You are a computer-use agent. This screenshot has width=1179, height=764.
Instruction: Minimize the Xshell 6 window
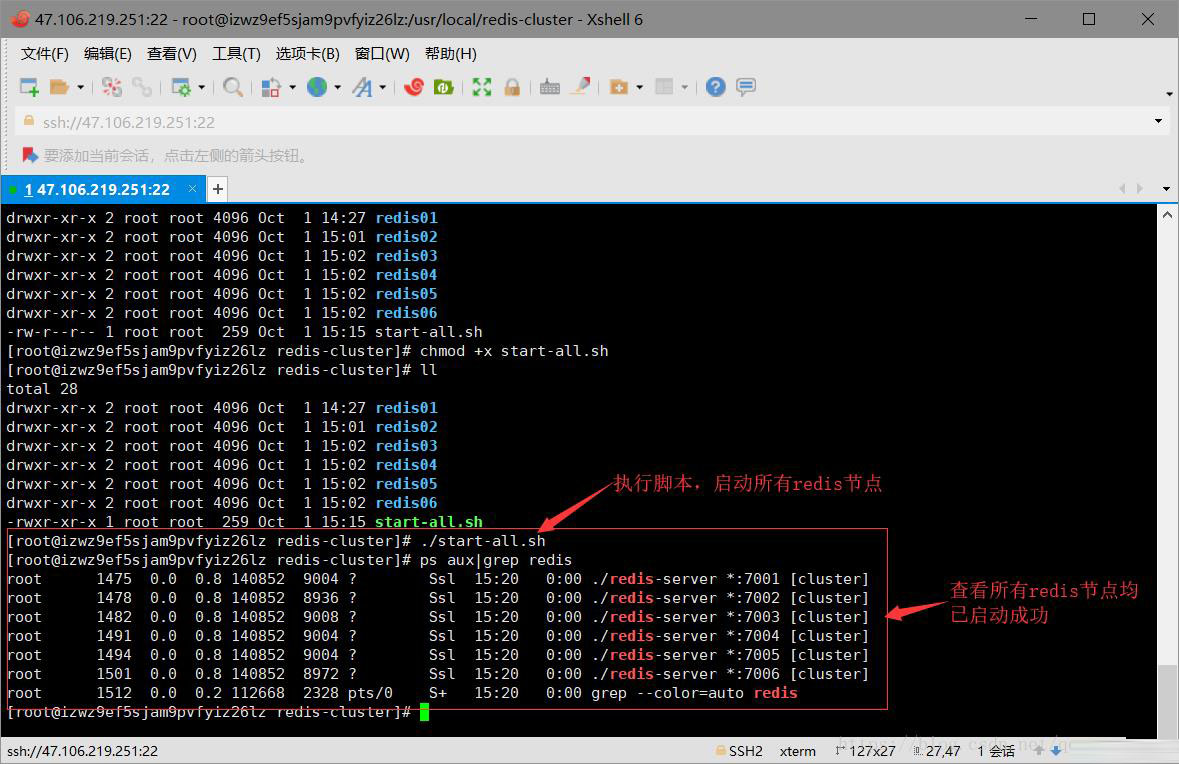pyautogui.click(x=1031, y=19)
